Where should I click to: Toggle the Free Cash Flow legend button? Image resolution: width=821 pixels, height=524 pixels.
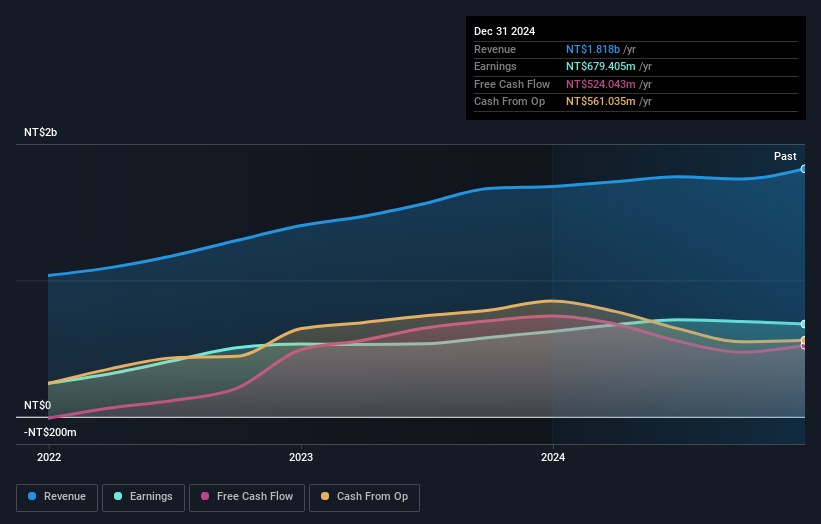tap(247, 497)
